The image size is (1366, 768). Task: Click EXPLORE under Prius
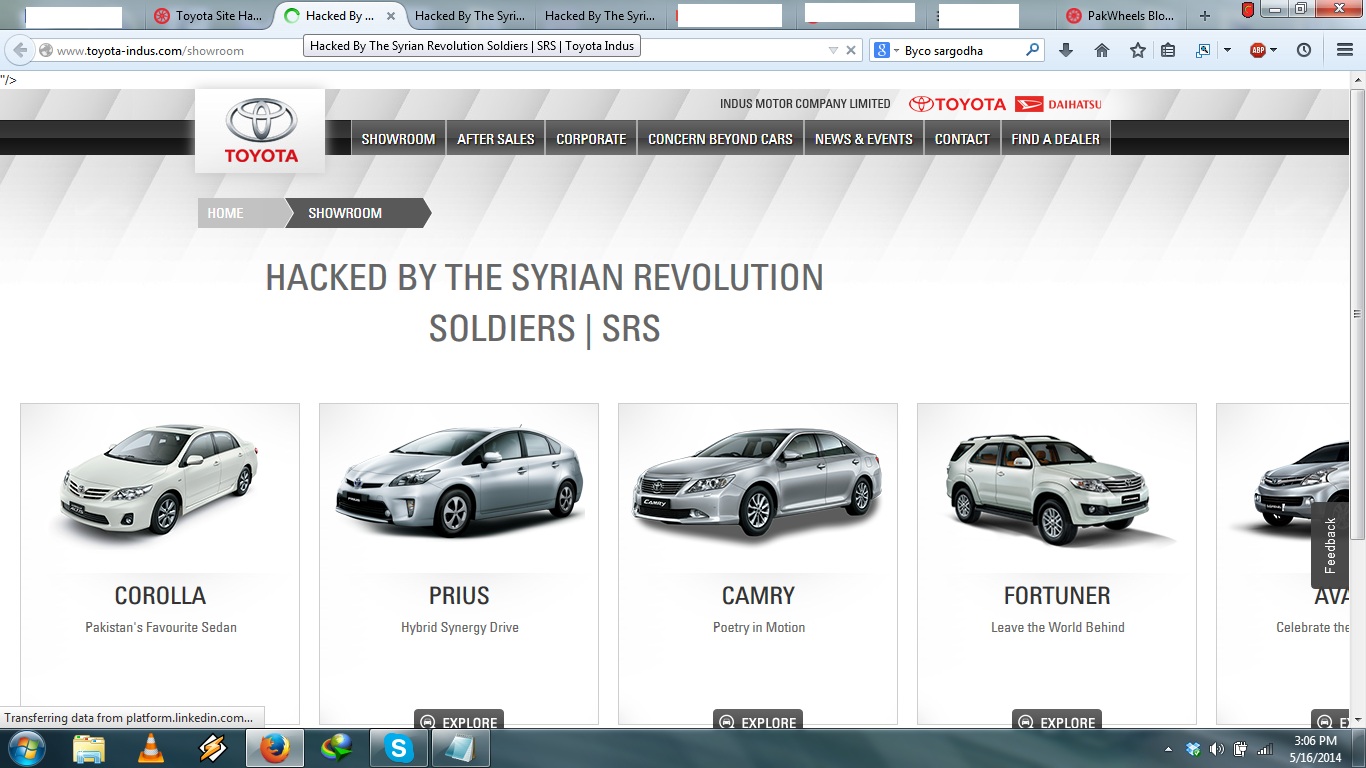click(459, 721)
